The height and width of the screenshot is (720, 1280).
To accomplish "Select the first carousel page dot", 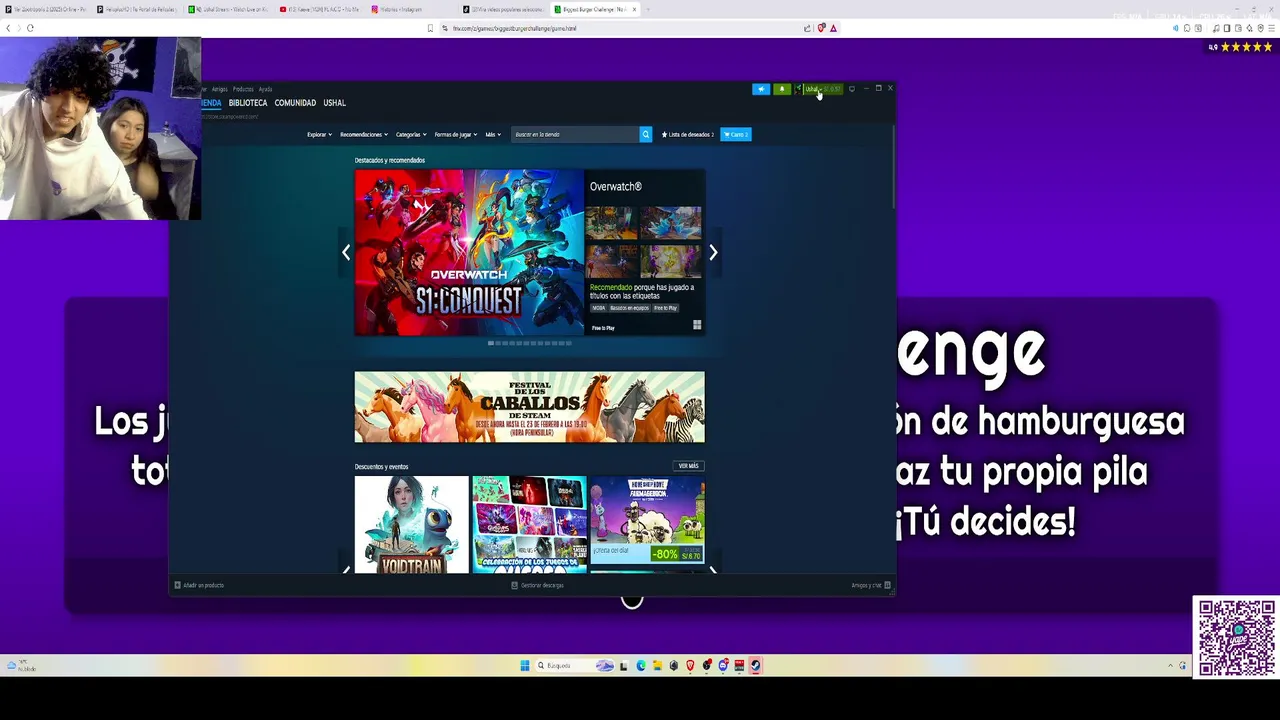I will 491,343.
